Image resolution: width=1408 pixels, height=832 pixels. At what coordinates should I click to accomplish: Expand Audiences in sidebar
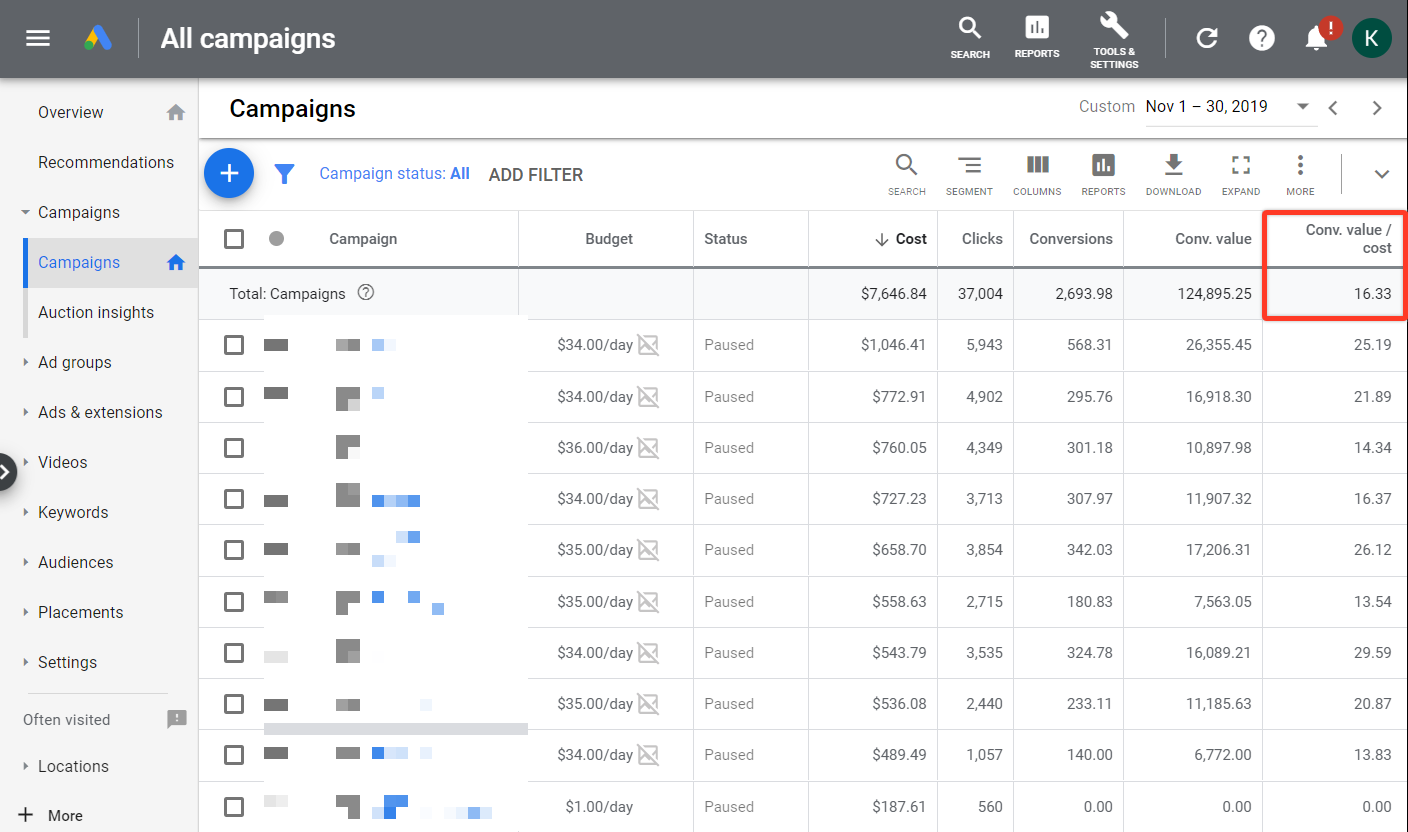click(x=25, y=562)
